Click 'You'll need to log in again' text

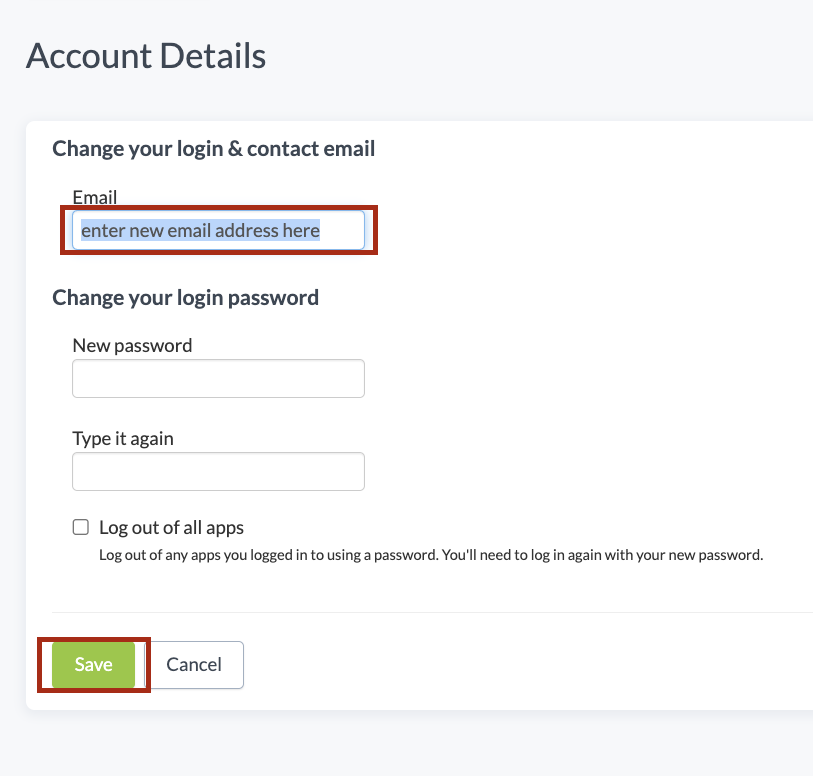(x=530, y=554)
